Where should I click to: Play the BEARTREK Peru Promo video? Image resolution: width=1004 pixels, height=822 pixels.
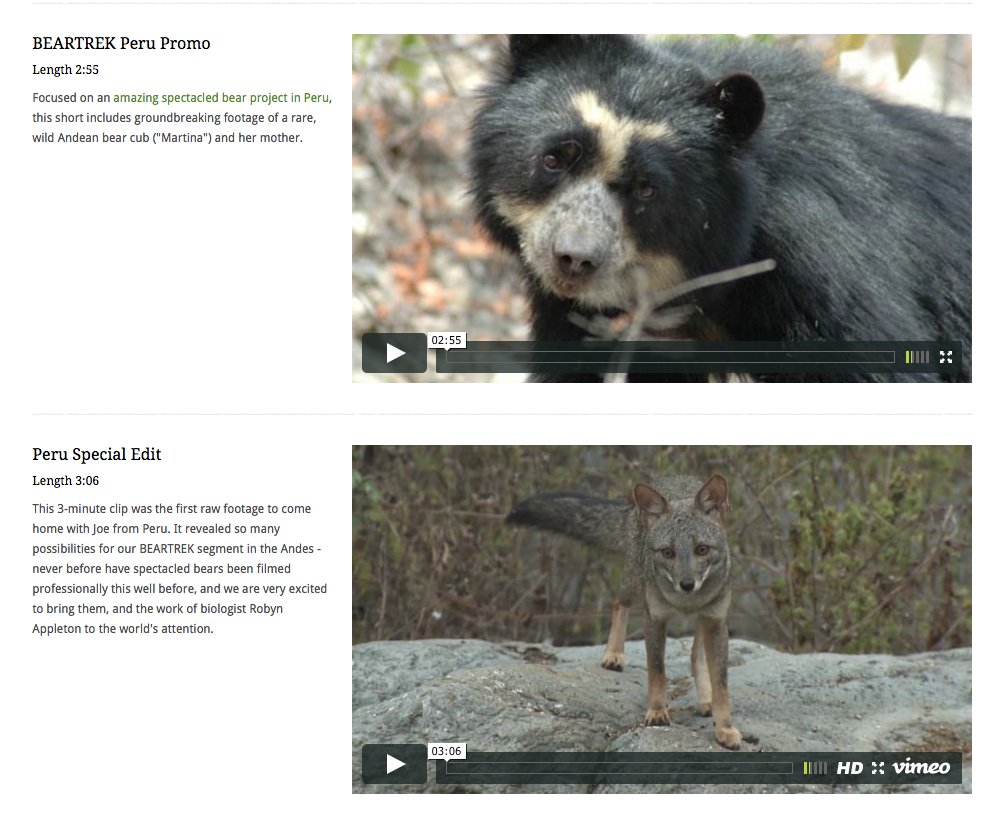click(x=394, y=353)
